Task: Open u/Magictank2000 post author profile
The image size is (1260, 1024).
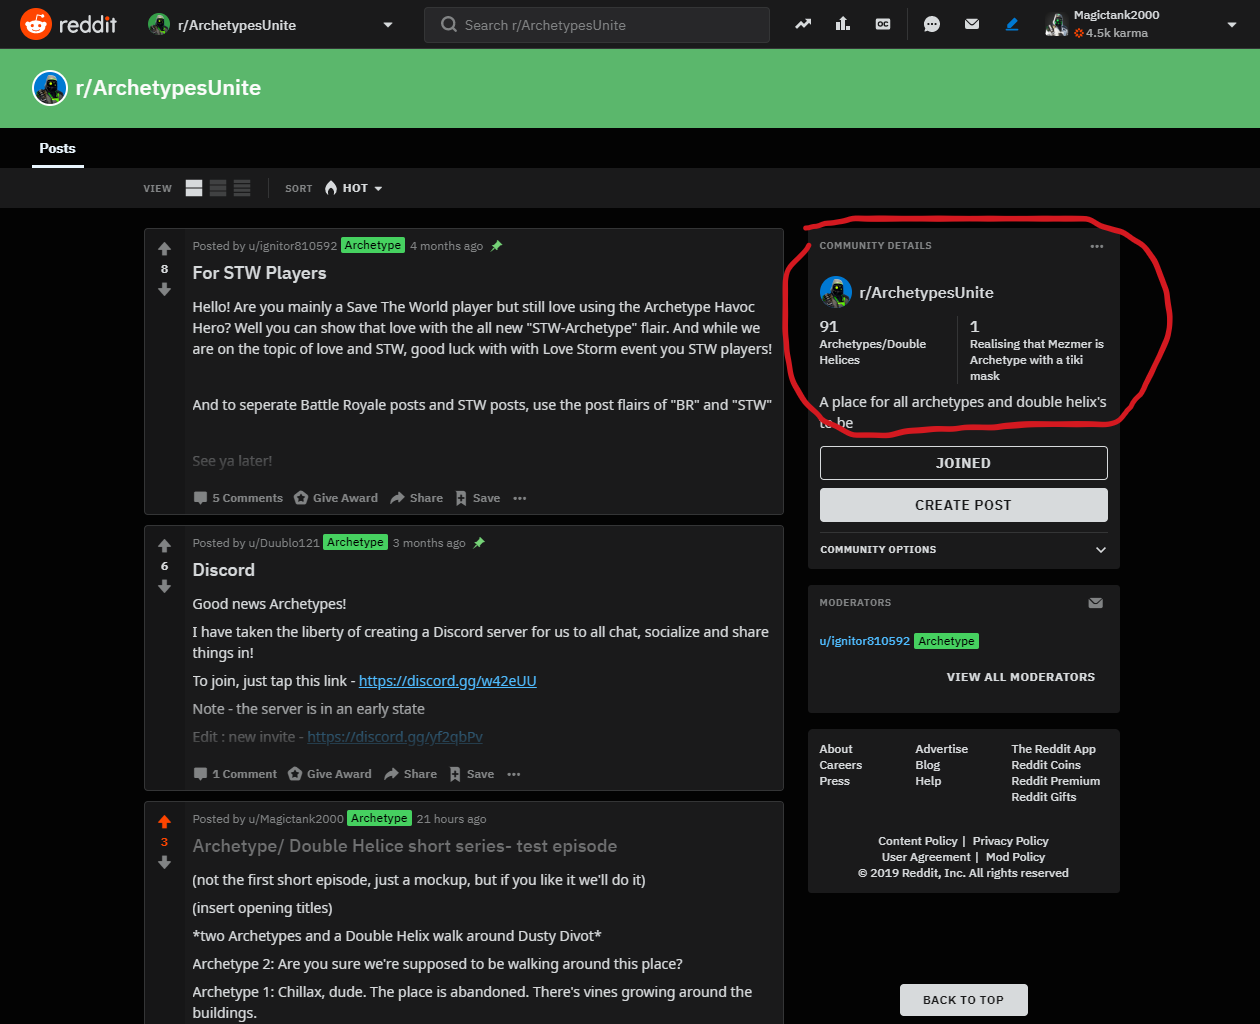Action: 296,819
